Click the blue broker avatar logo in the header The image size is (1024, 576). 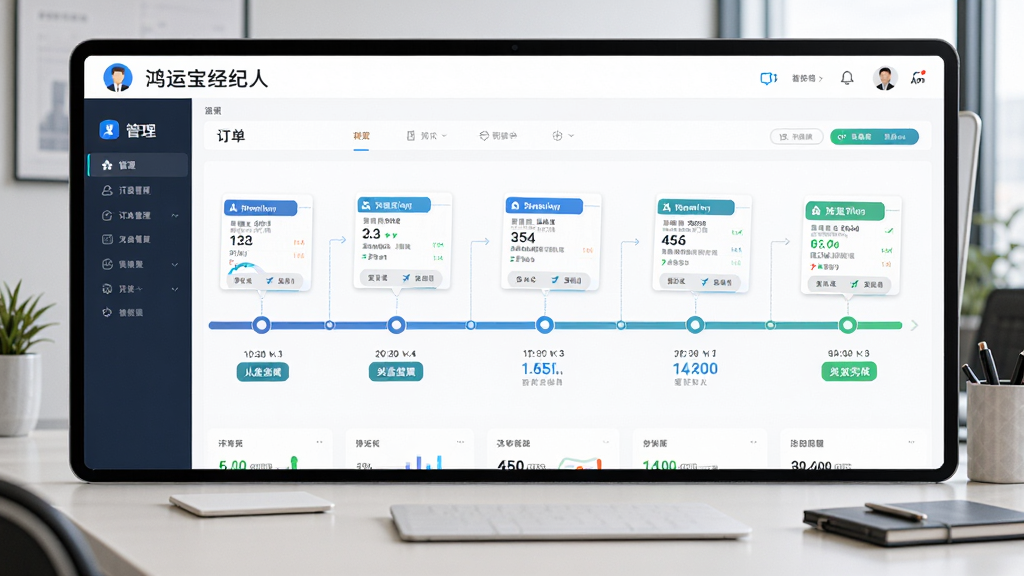click(118, 78)
